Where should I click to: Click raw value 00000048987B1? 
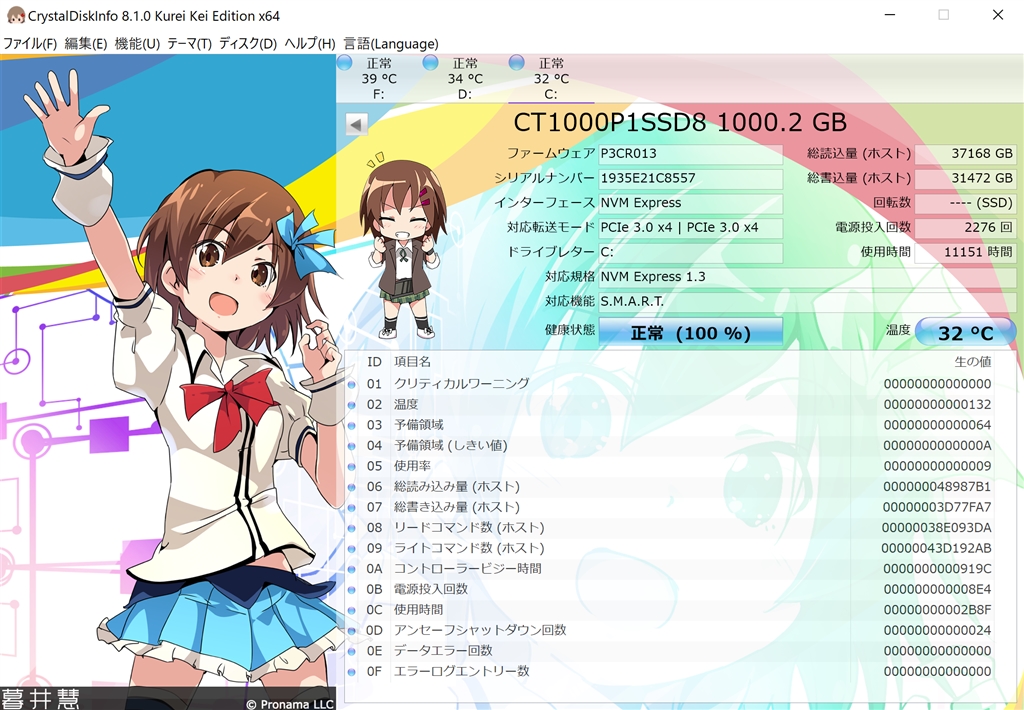pos(937,487)
